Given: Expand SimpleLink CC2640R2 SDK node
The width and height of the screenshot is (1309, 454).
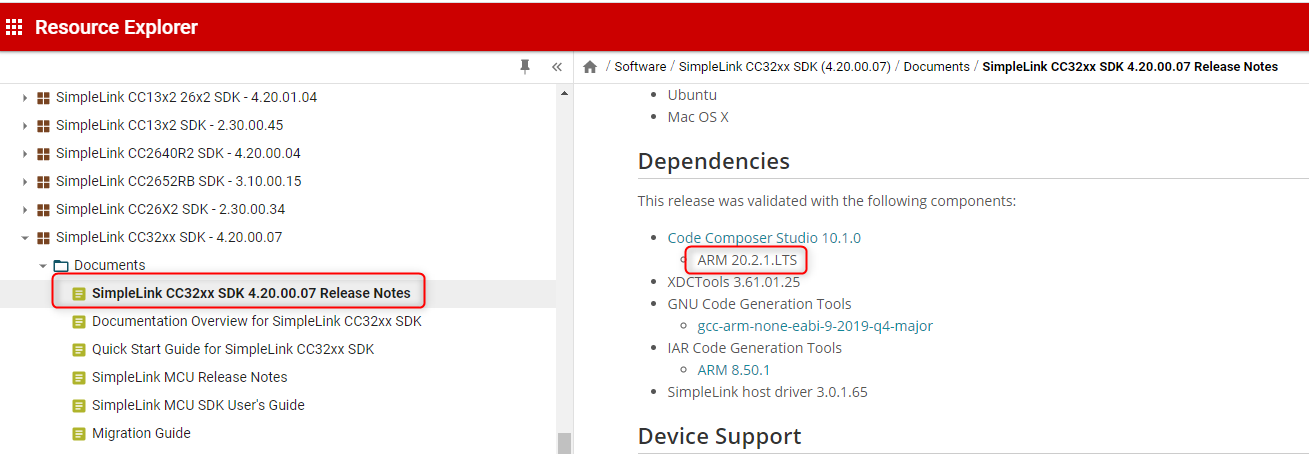Looking at the screenshot, I should [25, 154].
